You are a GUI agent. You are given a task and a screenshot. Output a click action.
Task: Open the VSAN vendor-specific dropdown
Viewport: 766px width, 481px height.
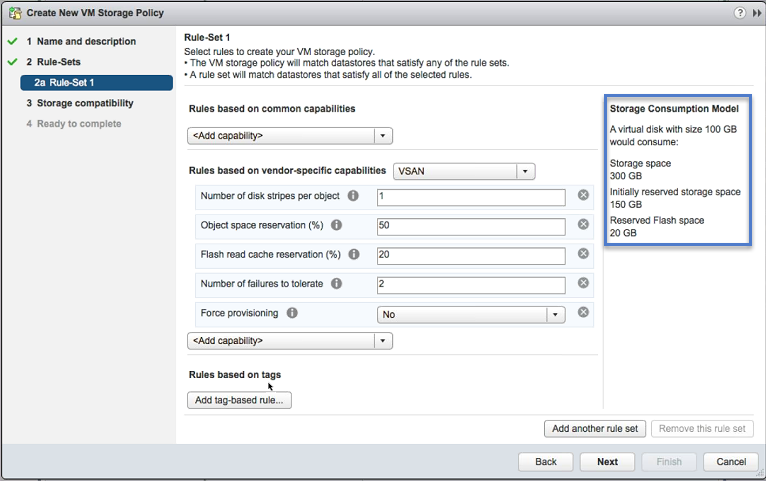click(464, 171)
